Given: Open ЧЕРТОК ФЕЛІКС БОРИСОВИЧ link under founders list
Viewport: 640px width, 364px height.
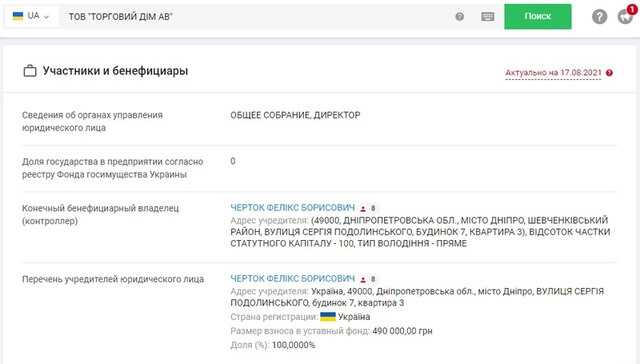Looking at the screenshot, I should click(293, 279).
